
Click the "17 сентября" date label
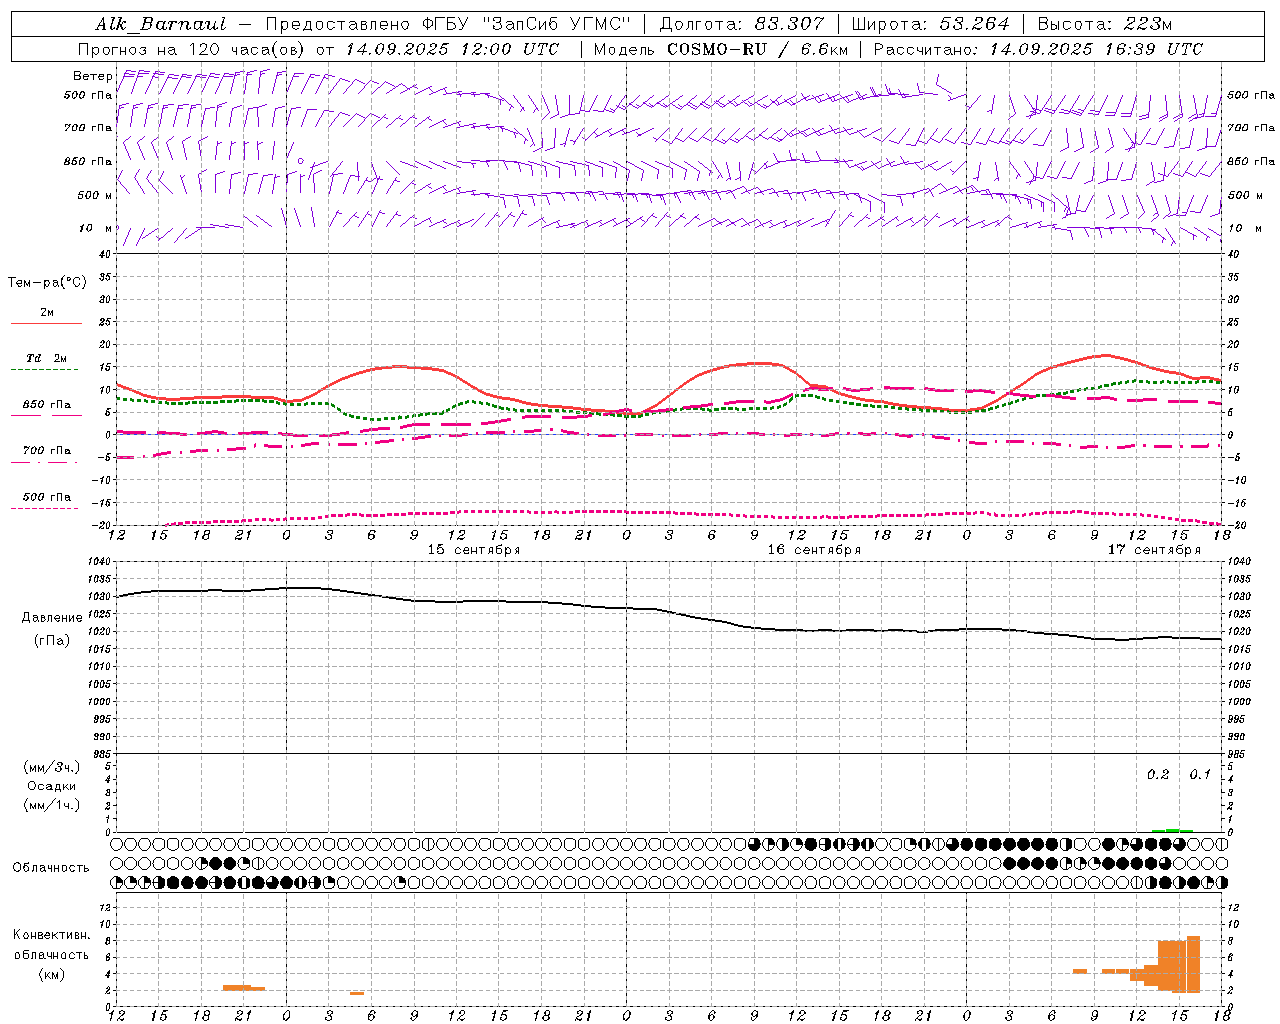pos(1154,550)
